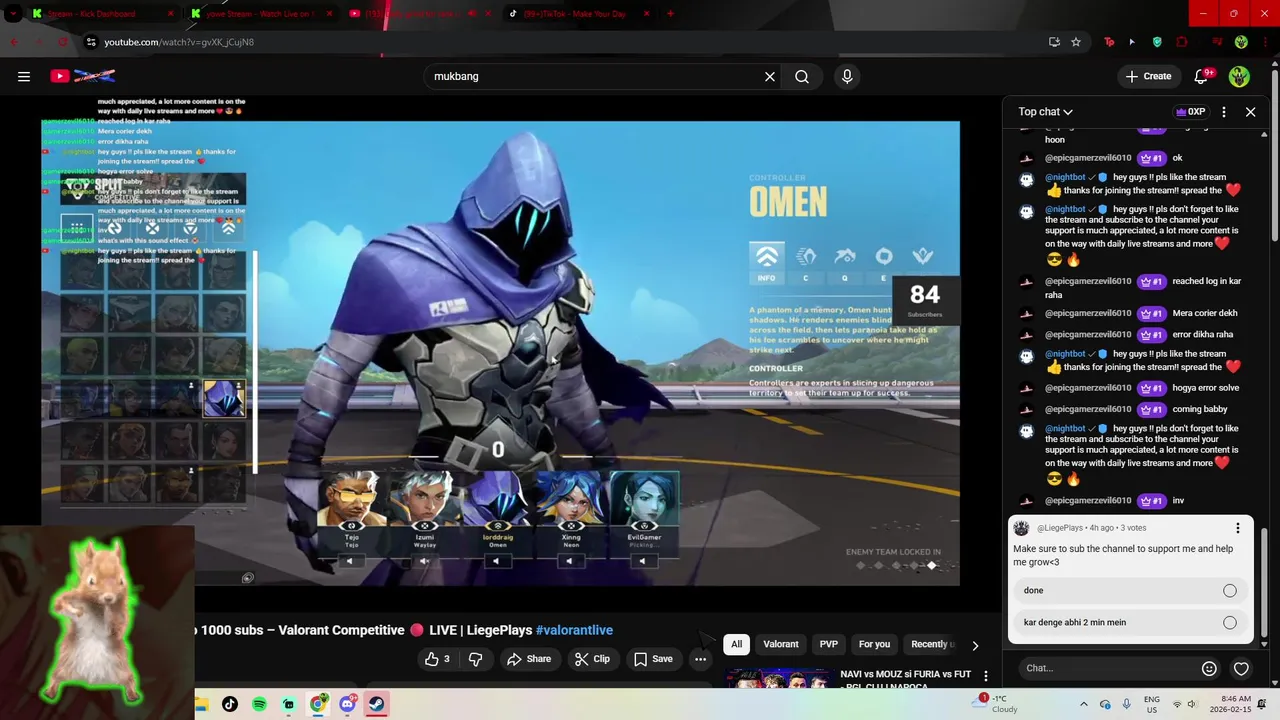This screenshot has width=1280, height=720.
Task: Open the Create menu
Action: click(x=1148, y=76)
